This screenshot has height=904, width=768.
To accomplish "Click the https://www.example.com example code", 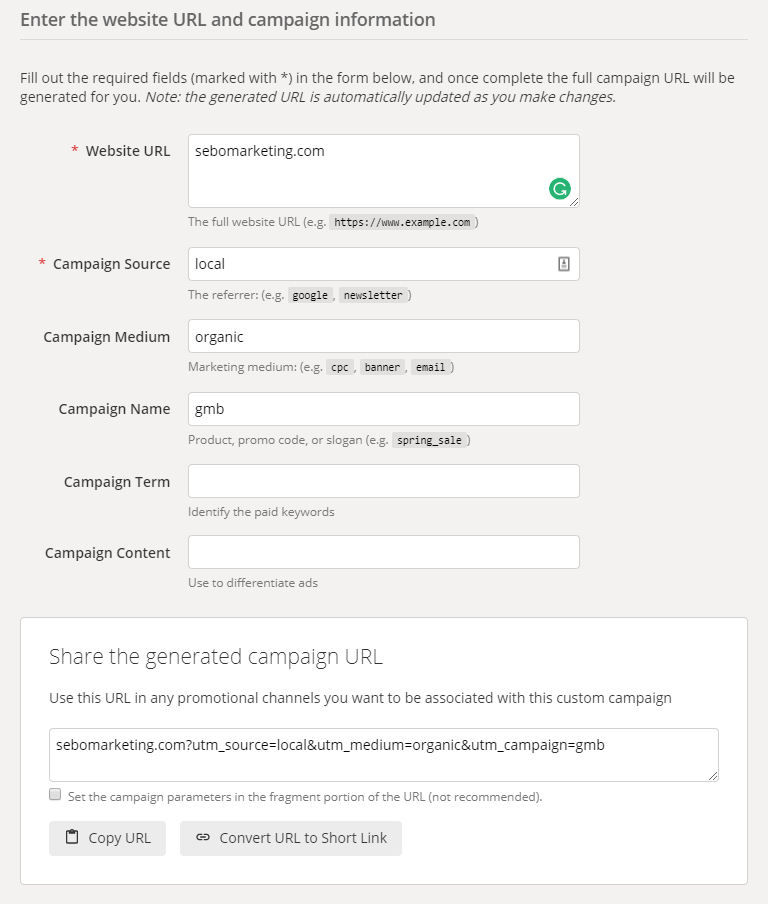I will (x=402, y=222).
